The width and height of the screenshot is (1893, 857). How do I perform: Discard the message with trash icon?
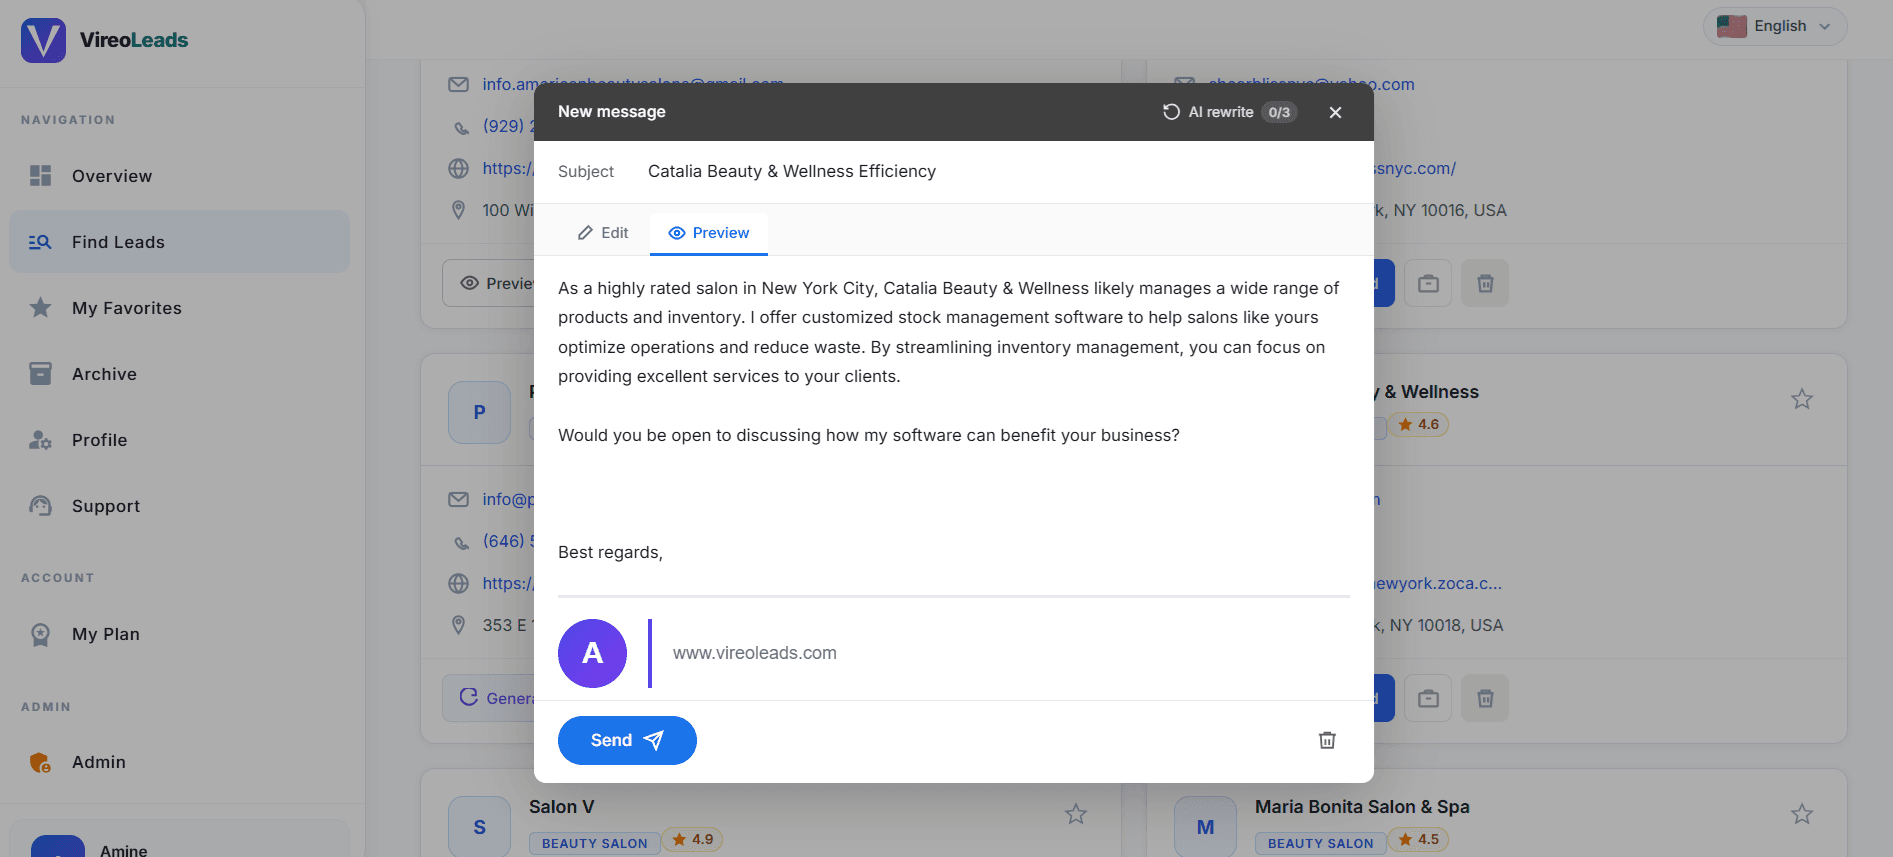(1327, 740)
